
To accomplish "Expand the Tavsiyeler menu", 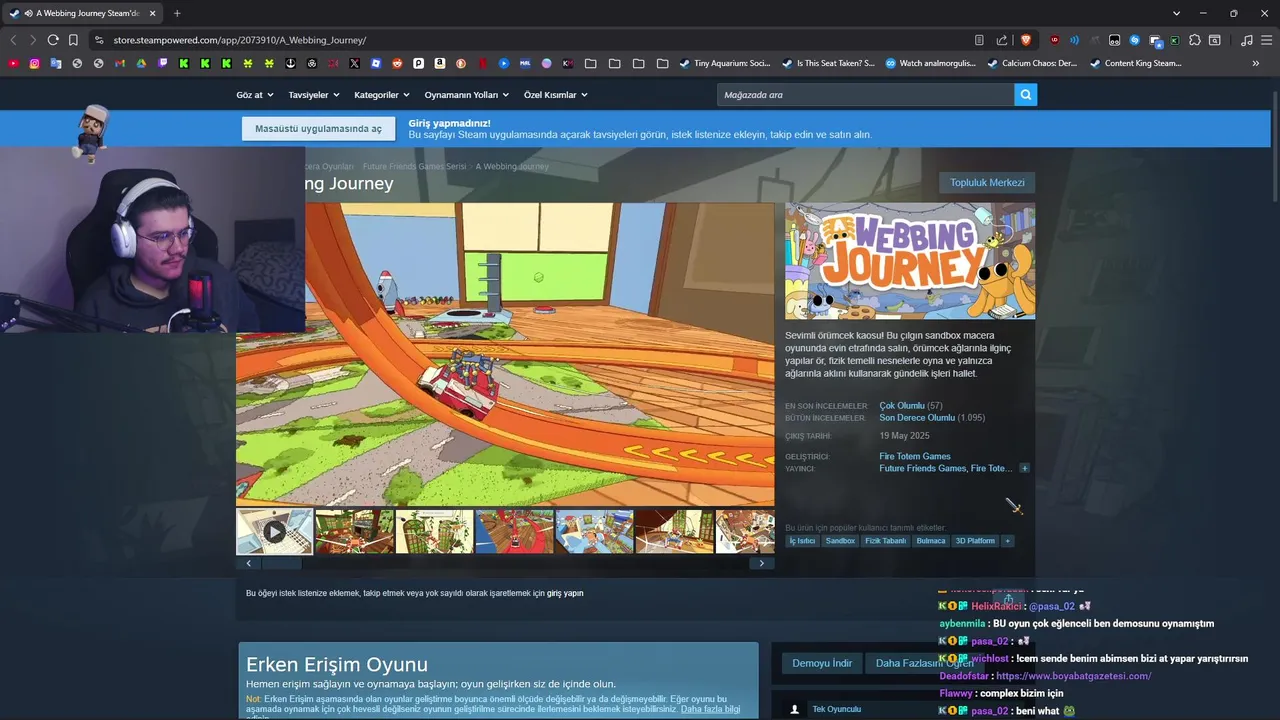I will 314,95.
